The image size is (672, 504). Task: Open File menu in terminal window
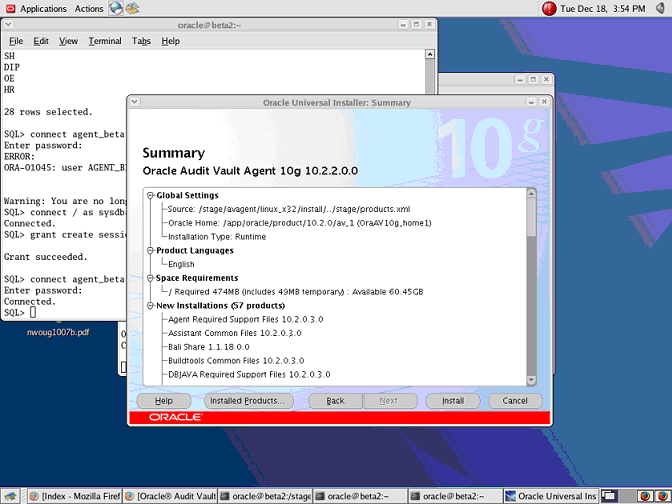tap(16, 41)
